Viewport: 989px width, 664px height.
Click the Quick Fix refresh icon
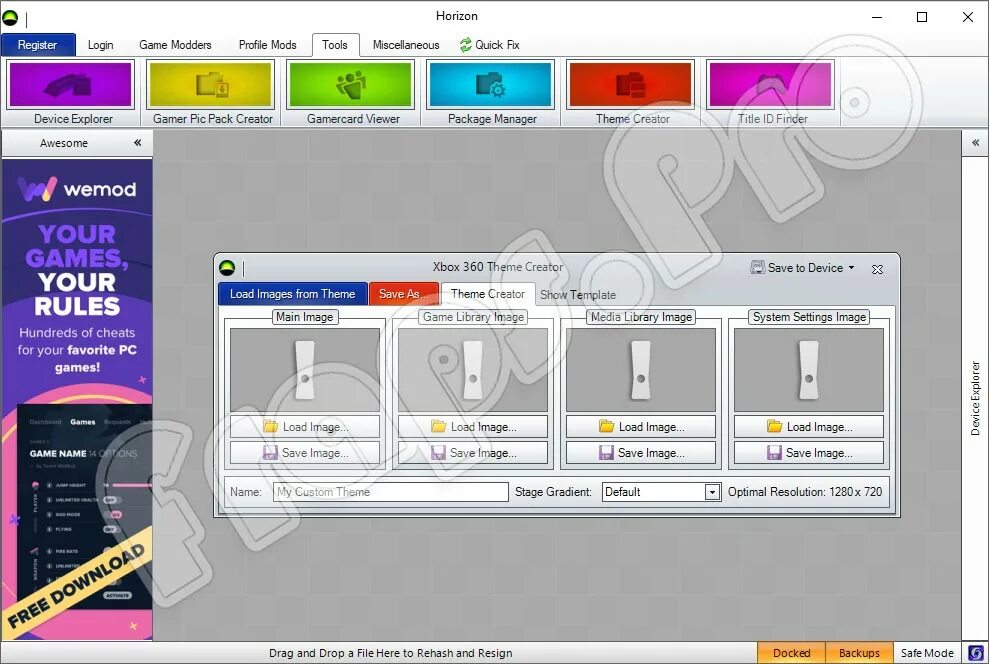[465, 45]
